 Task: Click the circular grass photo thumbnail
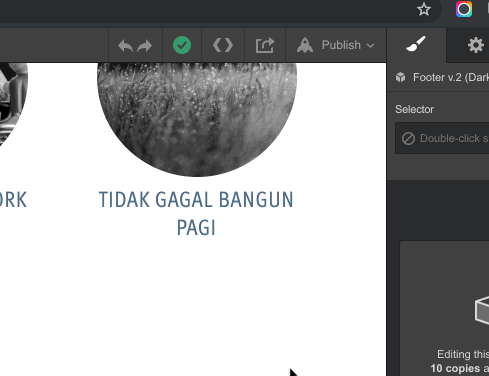(x=197, y=120)
